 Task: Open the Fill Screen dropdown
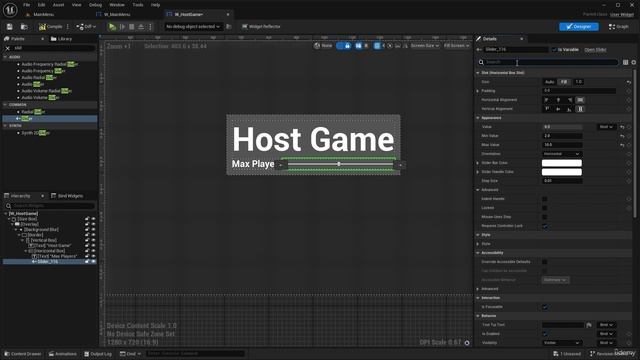pyautogui.click(x=456, y=46)
